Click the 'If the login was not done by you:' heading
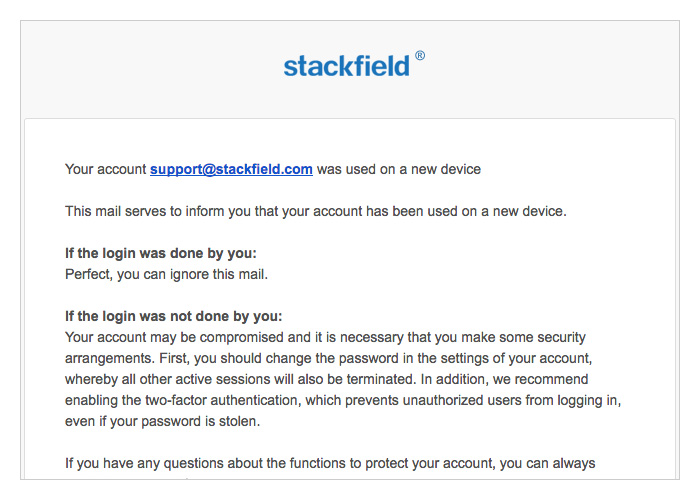Screen dimensions: 700x500 174,316
